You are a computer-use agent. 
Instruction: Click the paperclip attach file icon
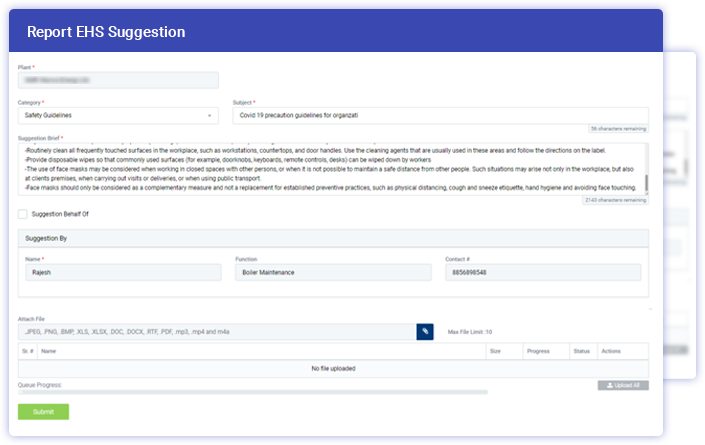[425, 331]
